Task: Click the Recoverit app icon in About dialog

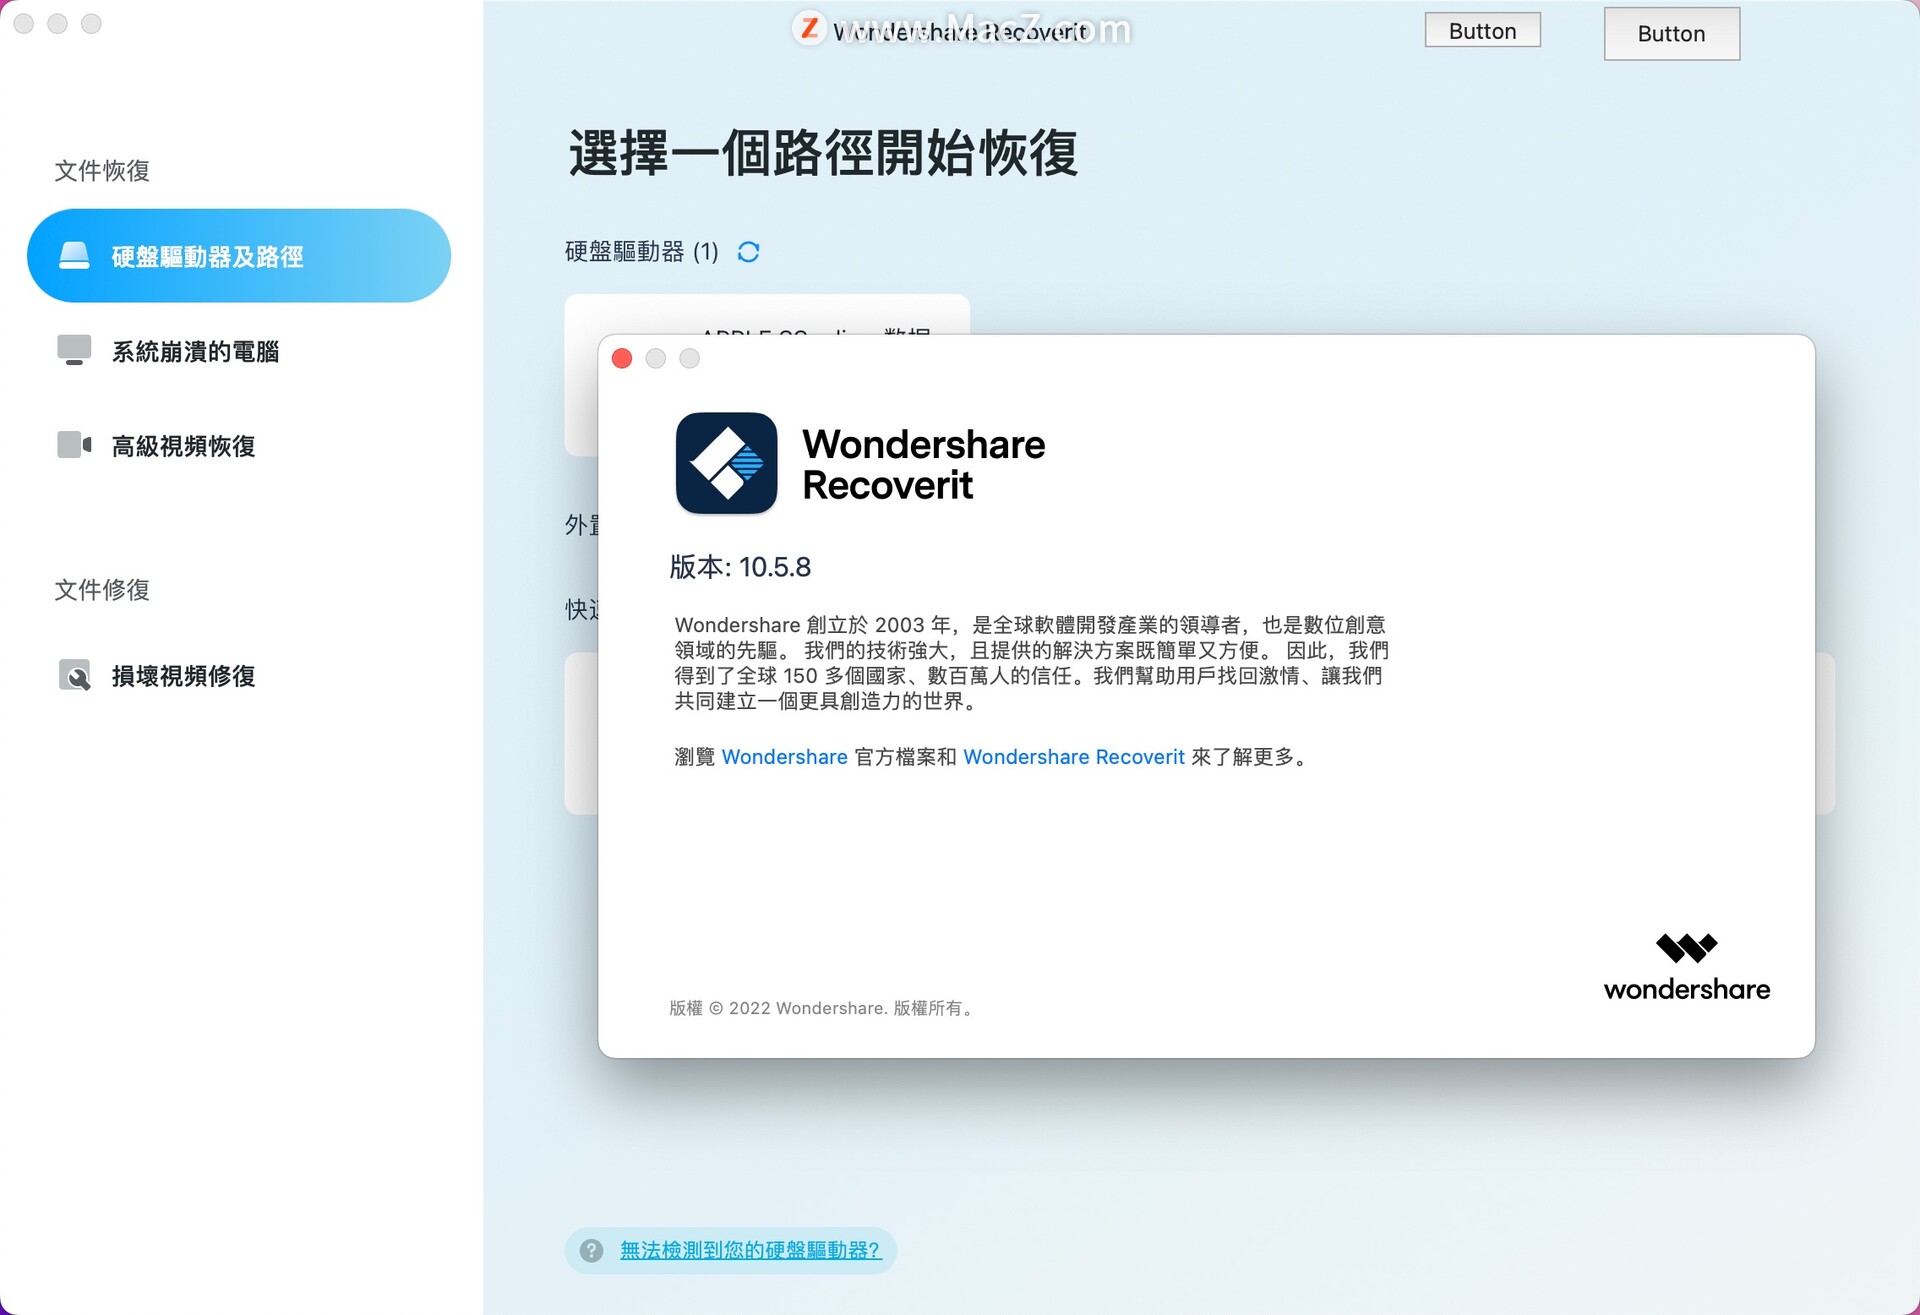Action: click(726, 463)
